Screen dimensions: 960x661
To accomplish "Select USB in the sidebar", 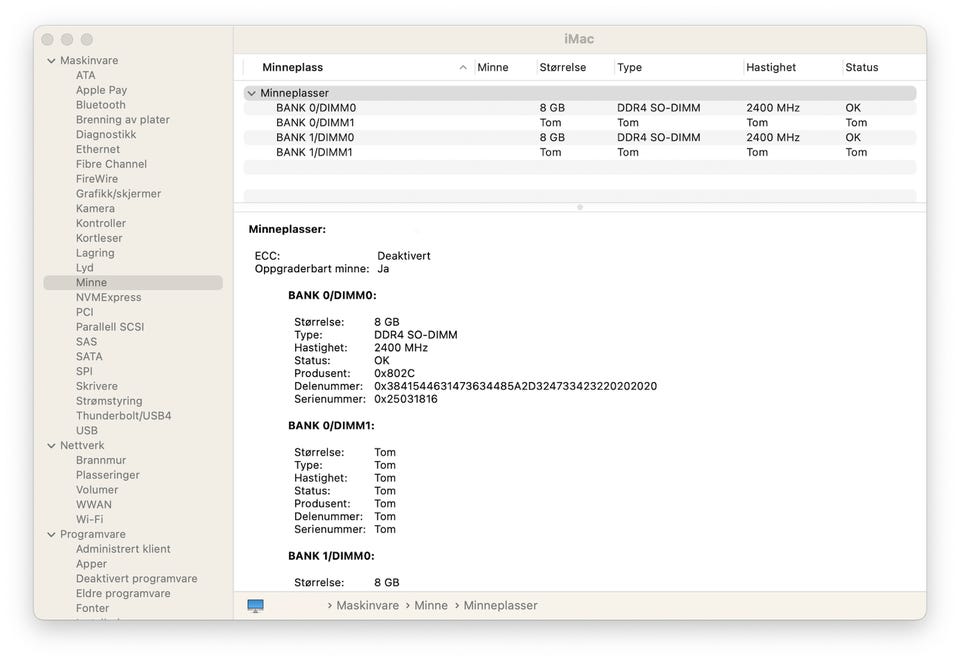I will point(86,430).
